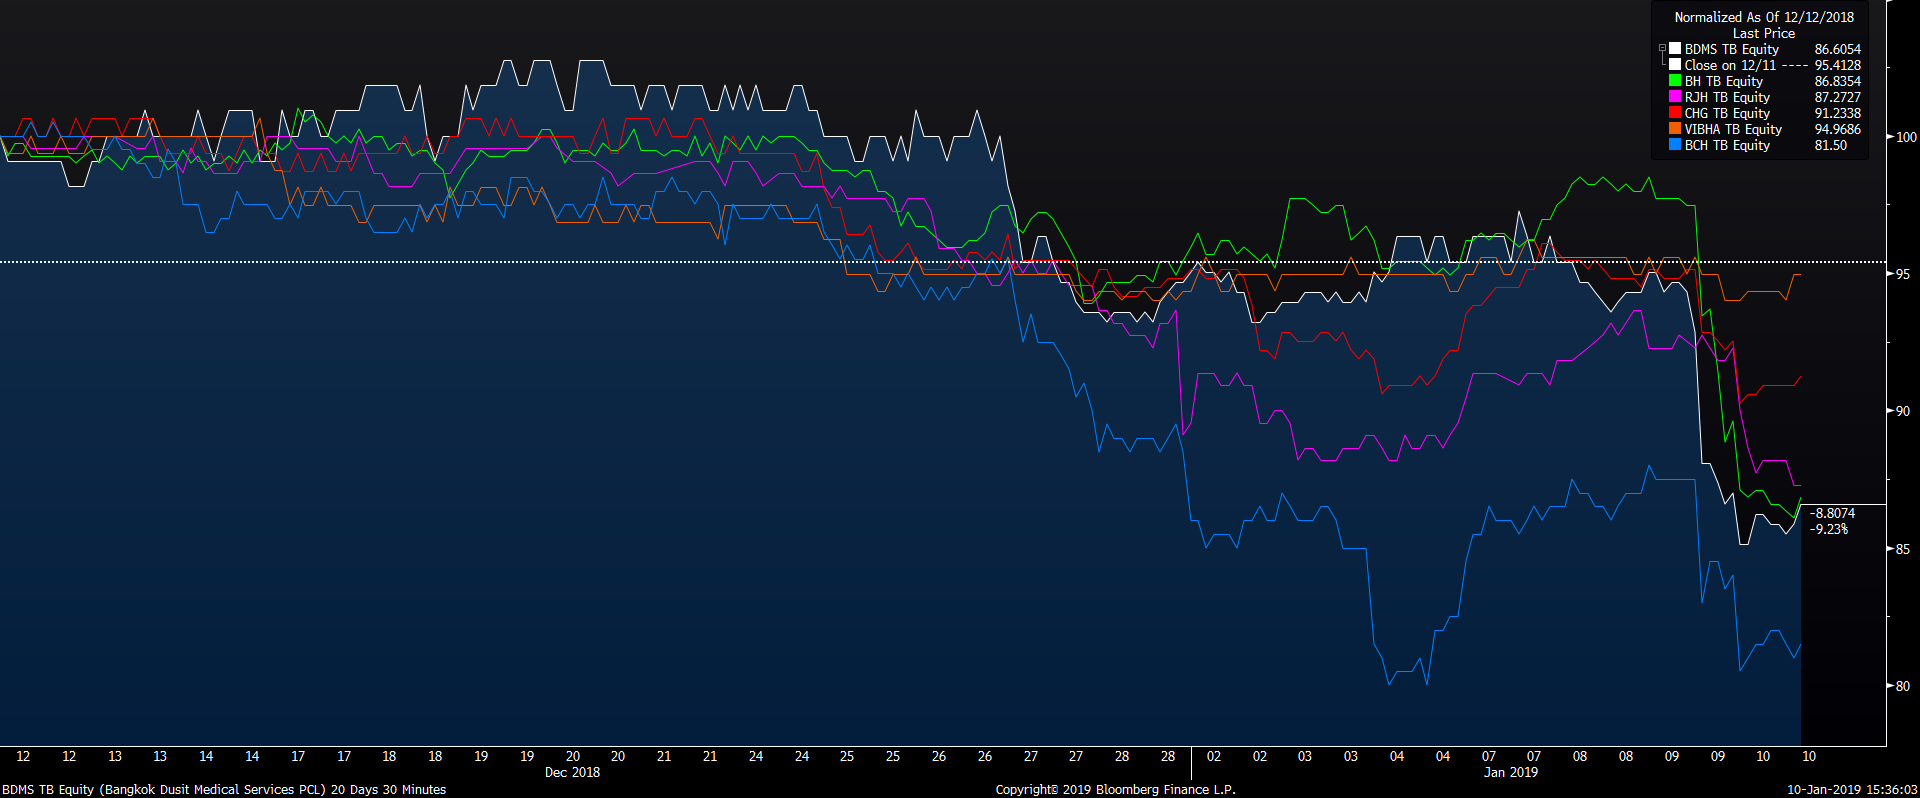Click the 85 y-axis tick label
Viewport: 1920px width, 798px height.
coord(1903,549)
